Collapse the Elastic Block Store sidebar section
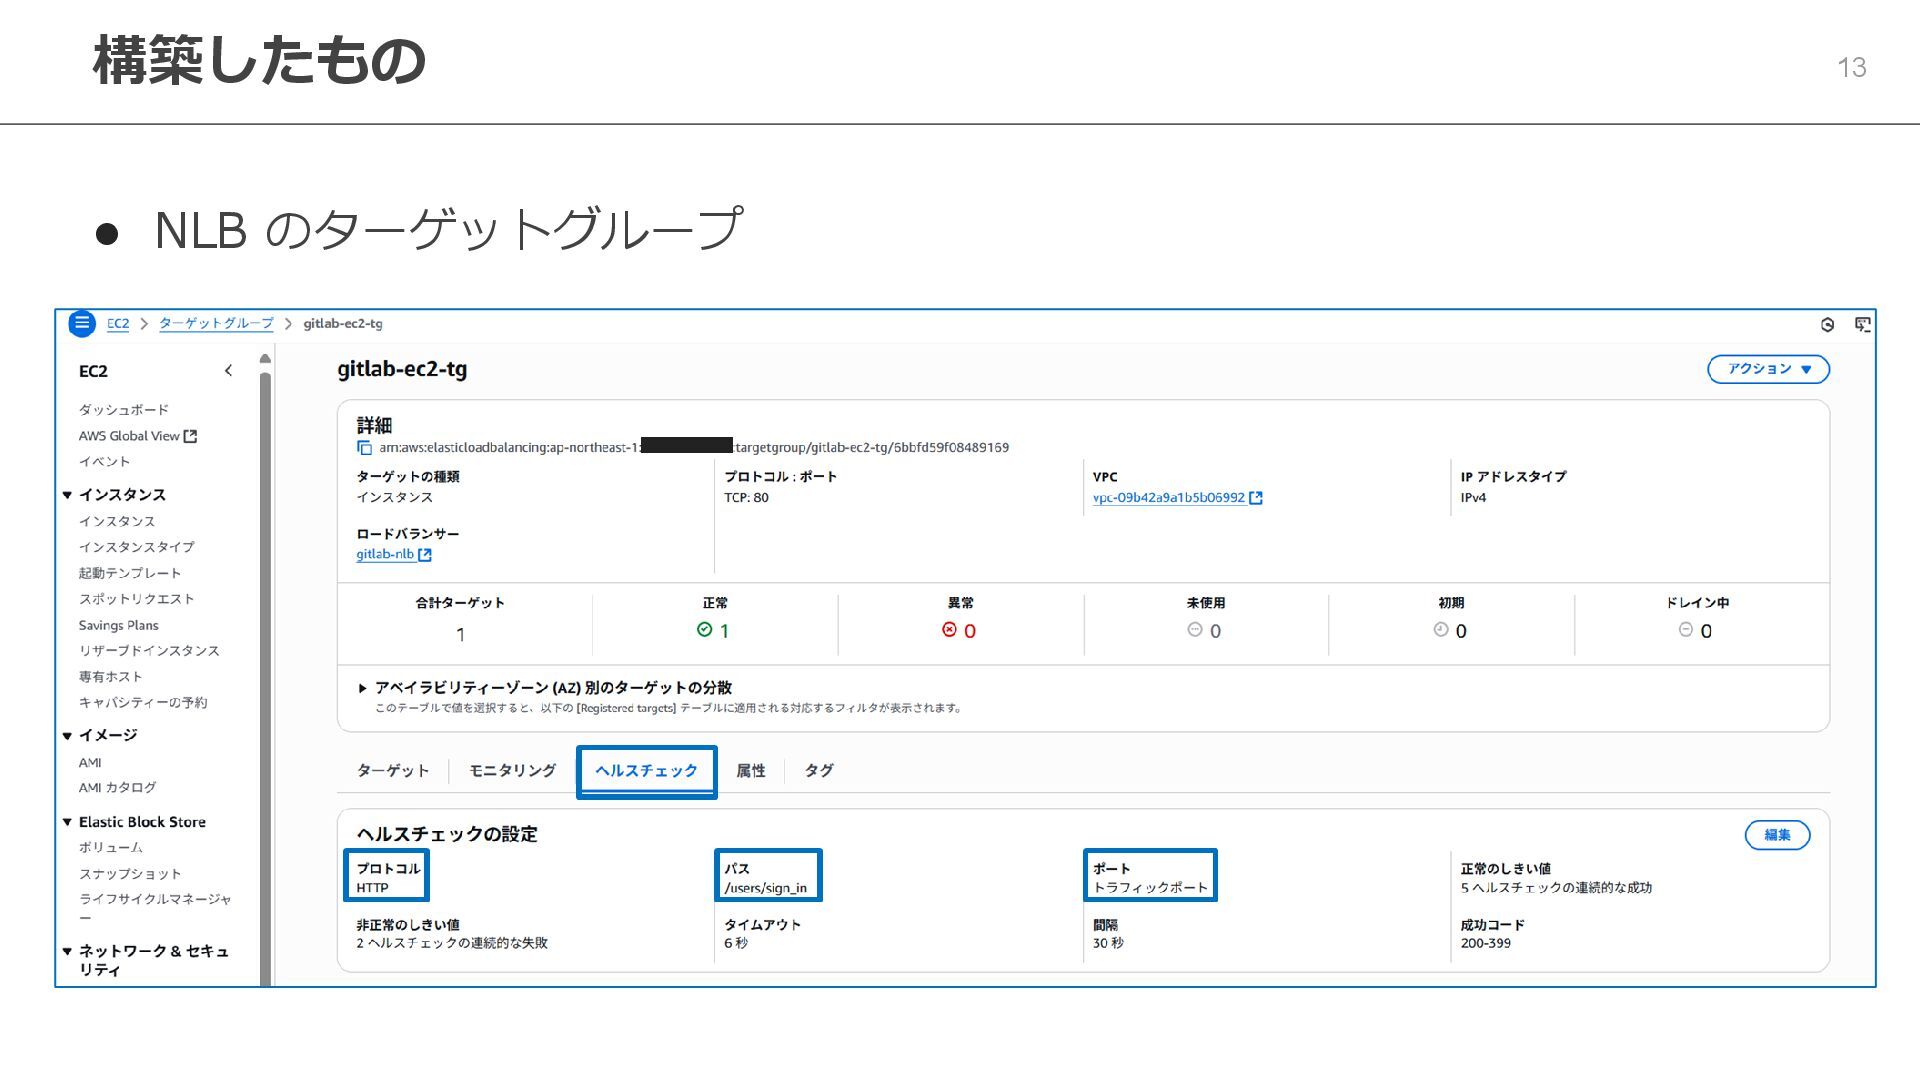Image resolution: width=1920 pixels, height=1080 pixels. coord(67,822)
